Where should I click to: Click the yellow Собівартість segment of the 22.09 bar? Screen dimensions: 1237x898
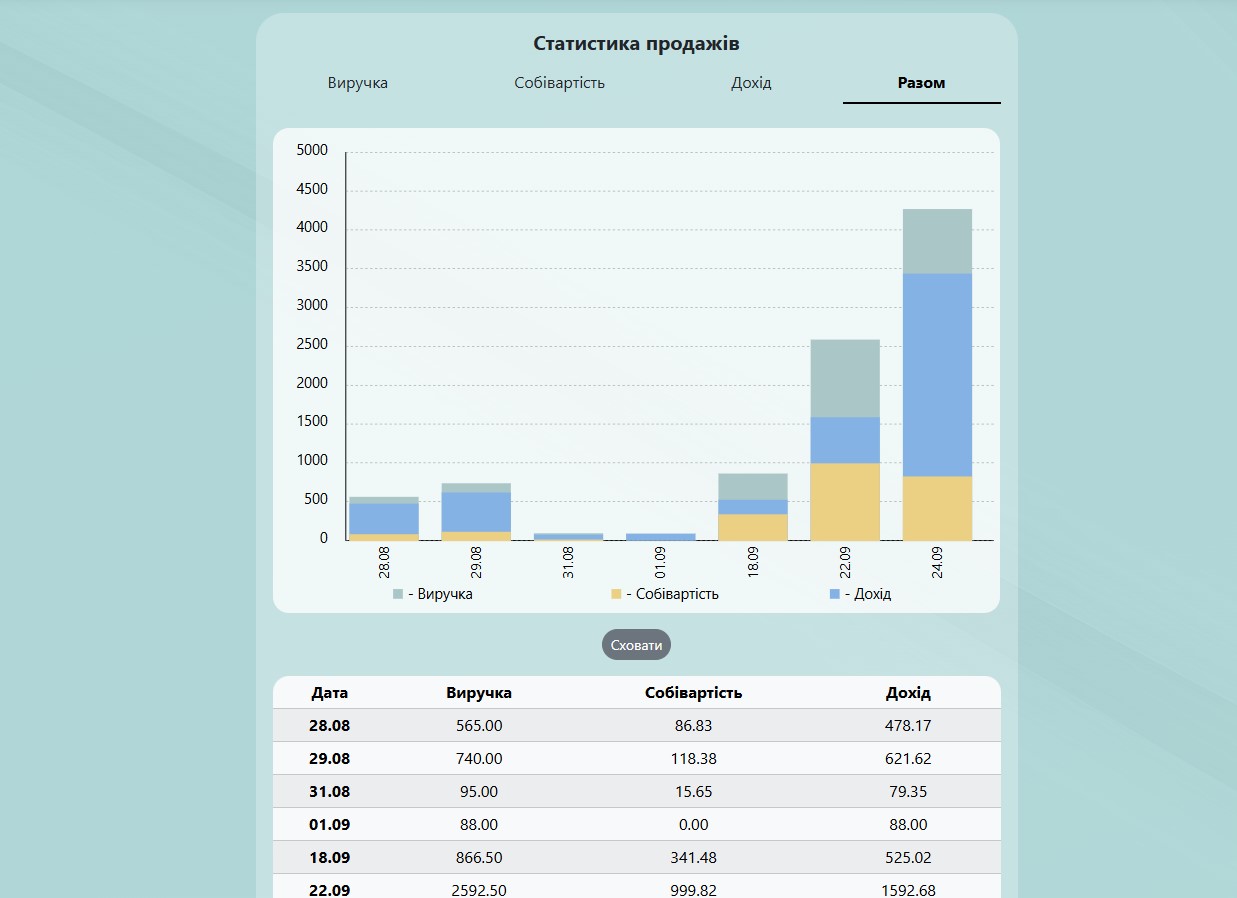point(845,502)
